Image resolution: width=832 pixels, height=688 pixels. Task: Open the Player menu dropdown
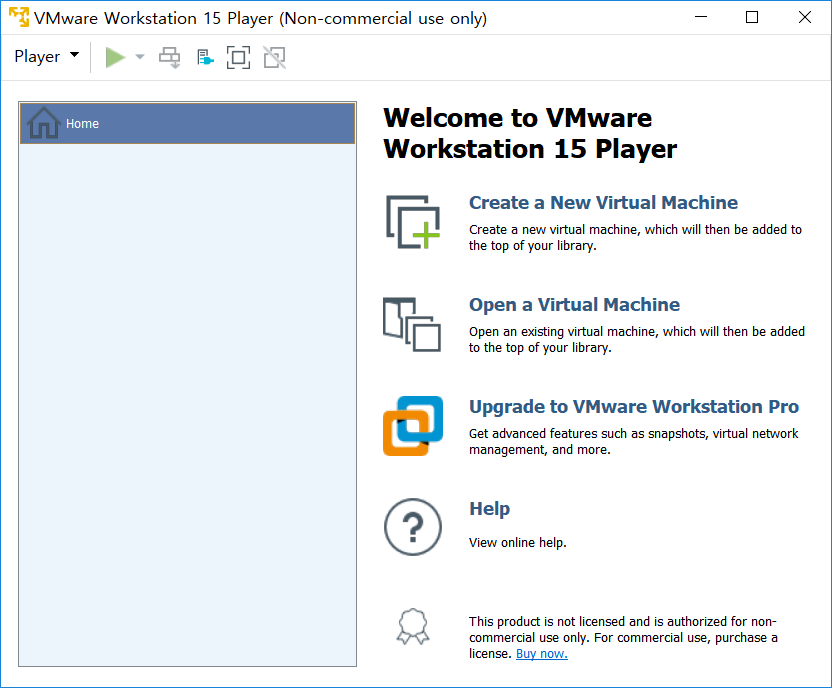click(x=47, y=56)
